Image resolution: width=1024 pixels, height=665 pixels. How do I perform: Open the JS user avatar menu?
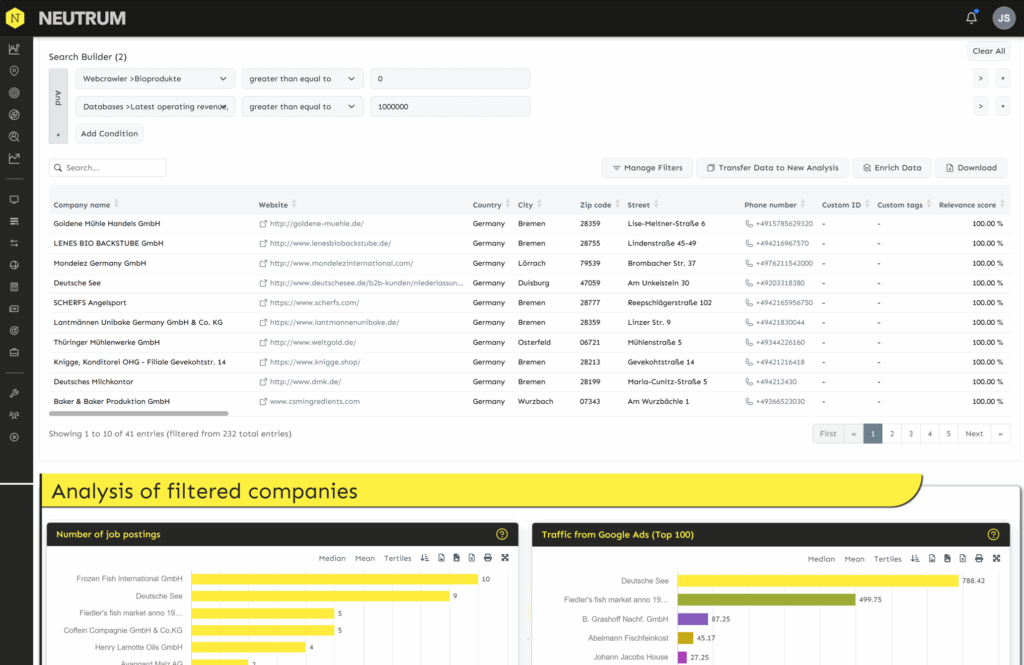(1004, 18)
